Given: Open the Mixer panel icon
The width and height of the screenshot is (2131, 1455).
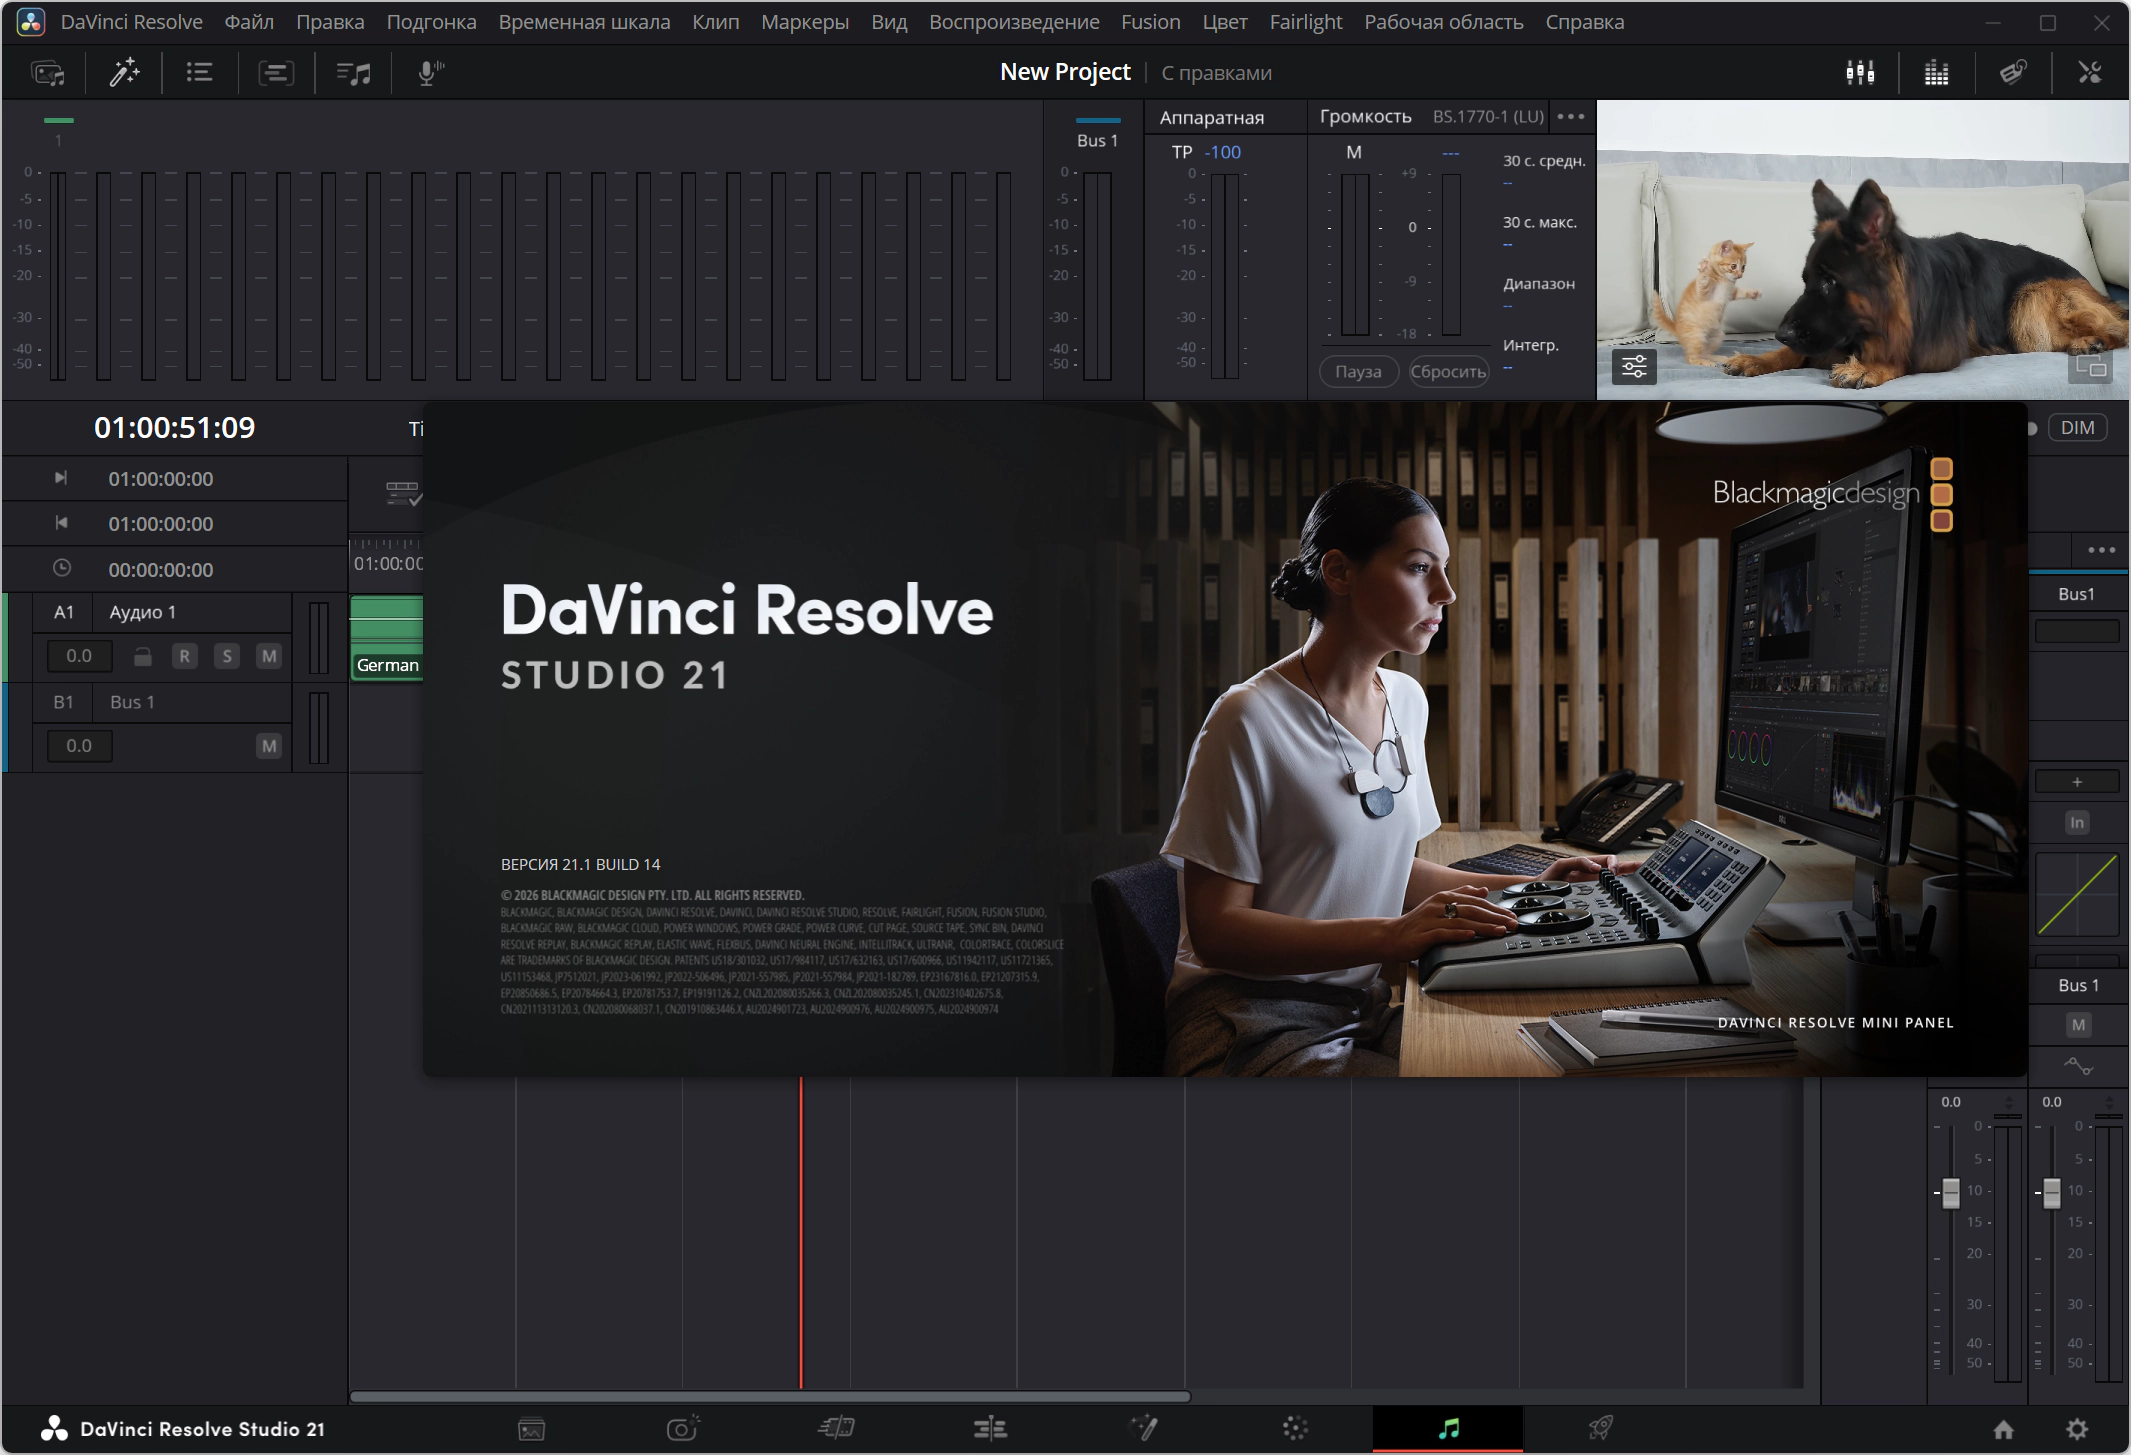Looking at the screenshot, I should [1860, 72].
